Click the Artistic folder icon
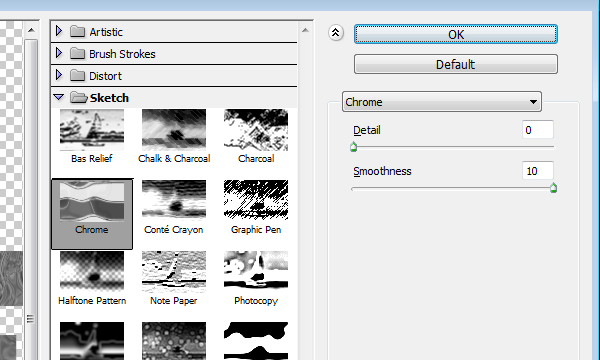Image resolution: width=600 pixels, height=360 pixels. (78, 31)
